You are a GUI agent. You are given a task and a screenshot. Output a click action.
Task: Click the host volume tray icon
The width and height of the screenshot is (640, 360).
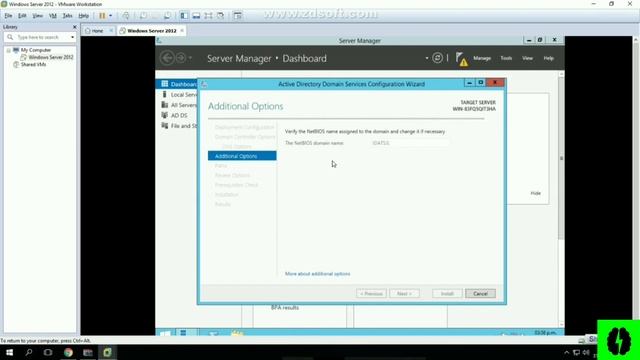(x=586, y=353)
